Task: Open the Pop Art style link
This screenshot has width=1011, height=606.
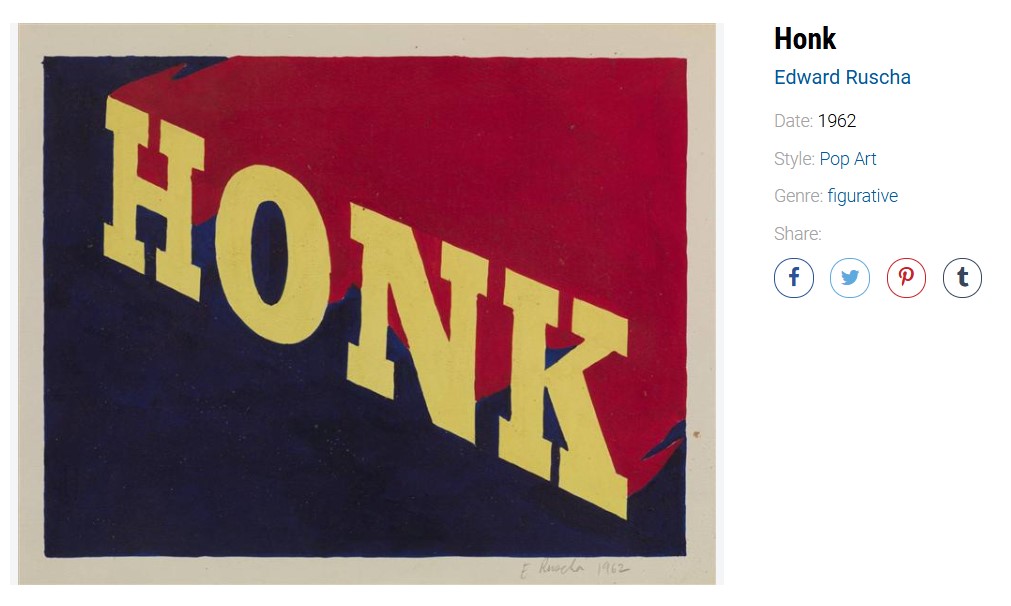Action: [848, 159]
